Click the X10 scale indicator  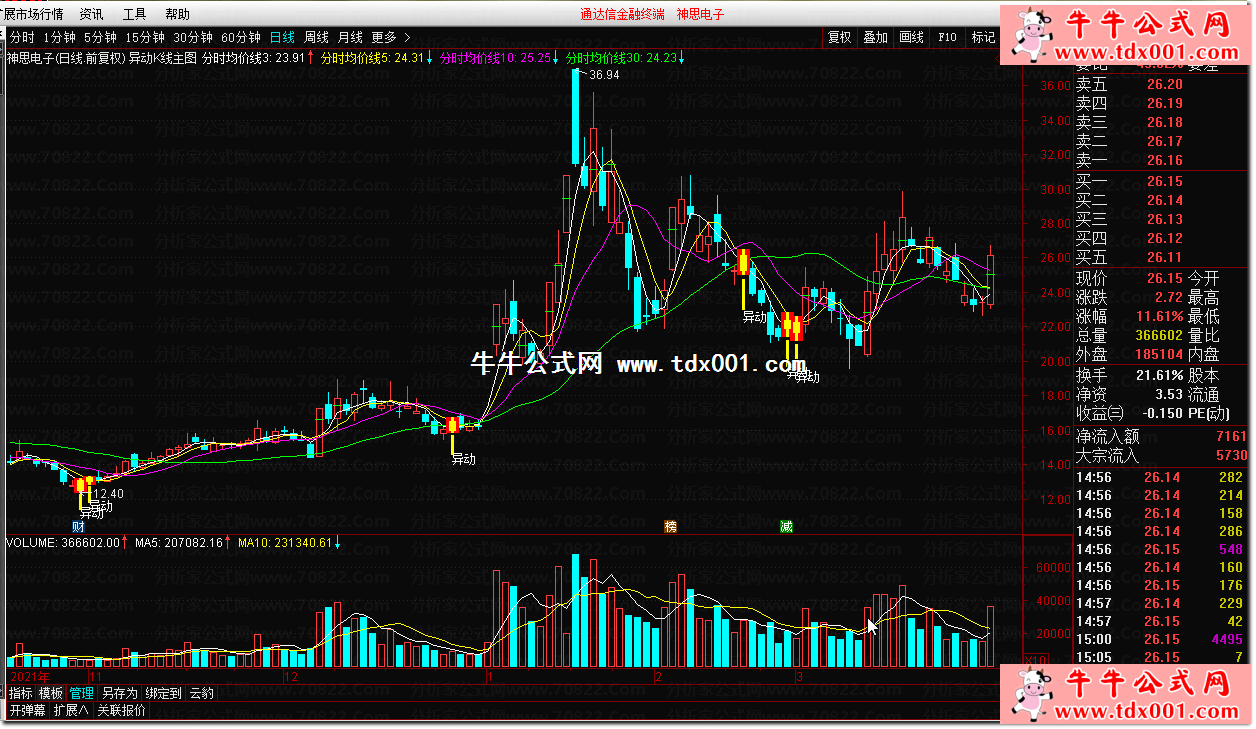pyautogui.click(x=1037, y=659)
